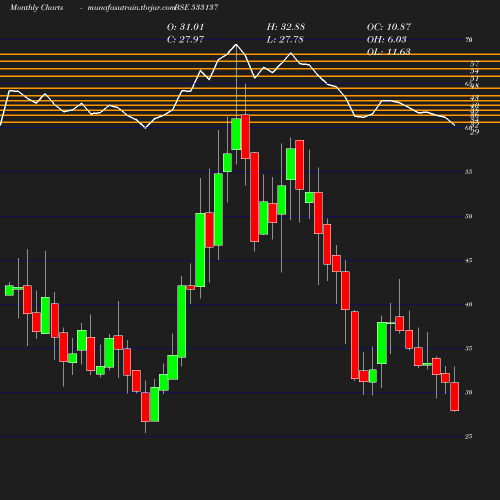Click the first green candle on the left
500x500 pixels.
tap(9, 290)
